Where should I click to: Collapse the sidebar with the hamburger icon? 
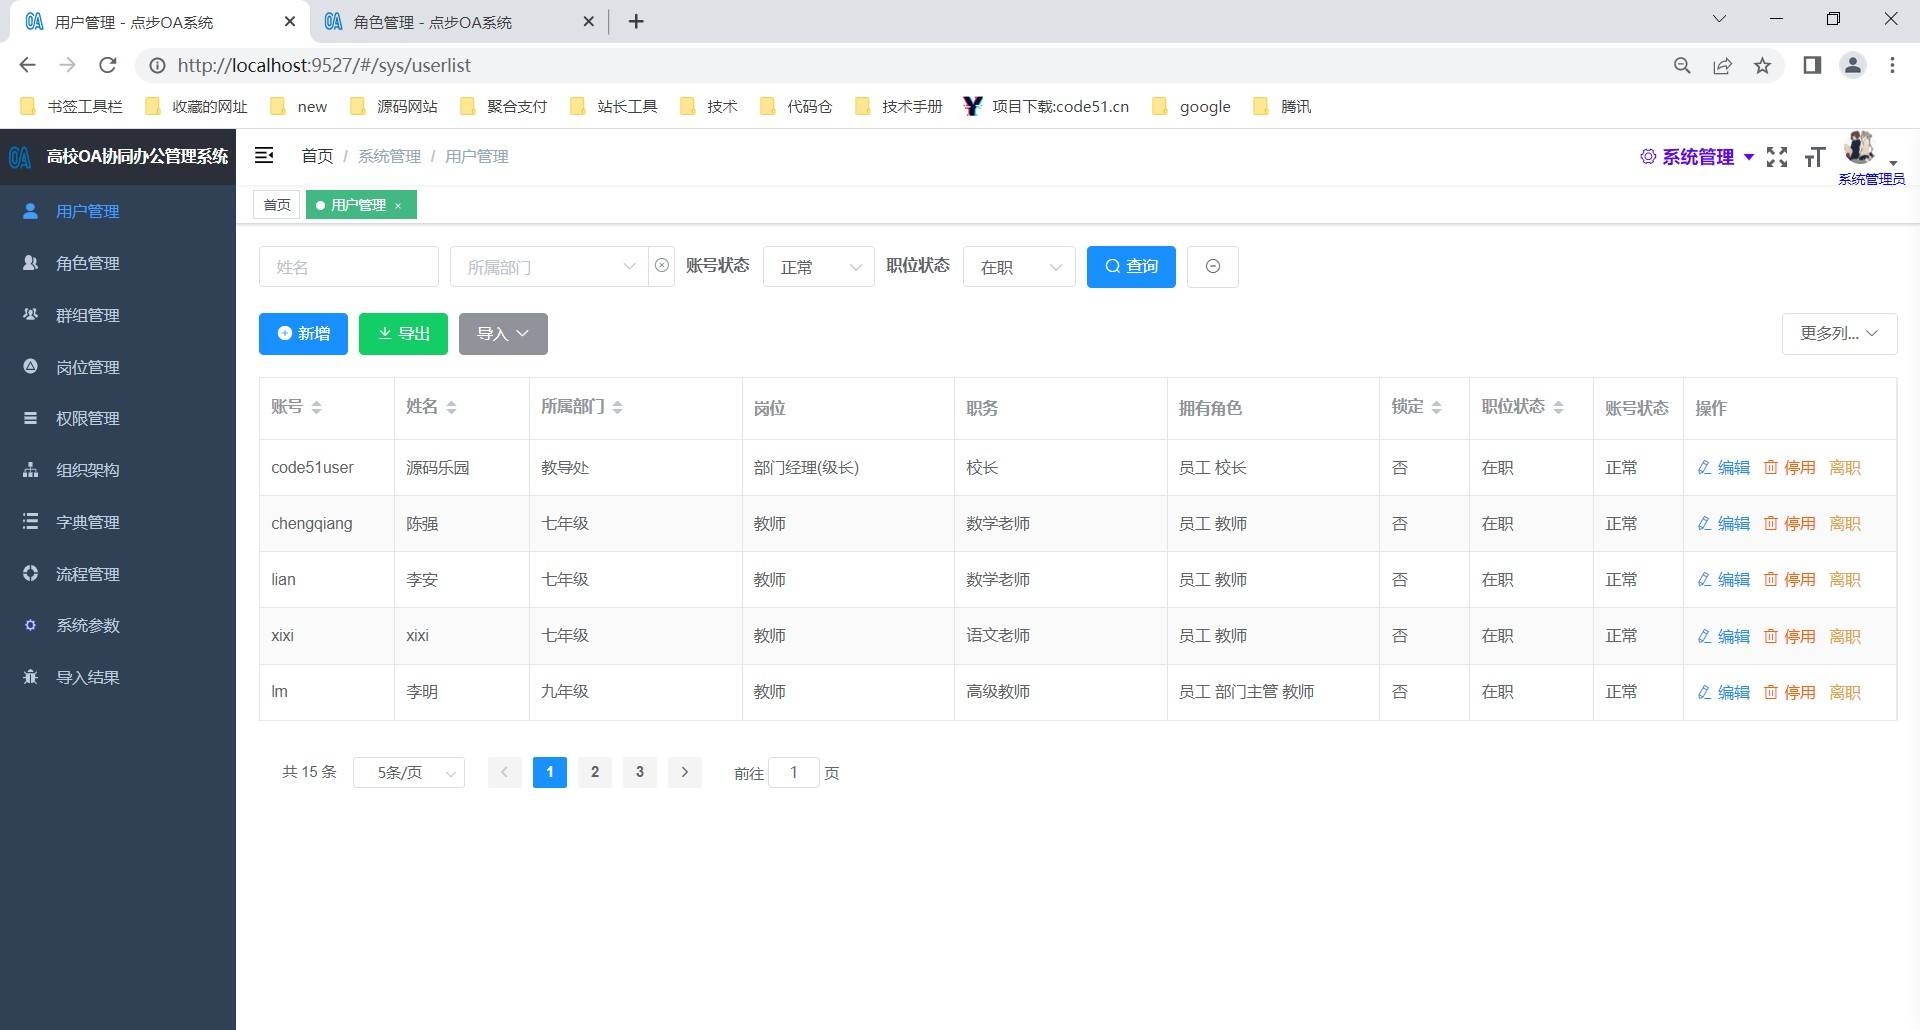tap(264, 155)
